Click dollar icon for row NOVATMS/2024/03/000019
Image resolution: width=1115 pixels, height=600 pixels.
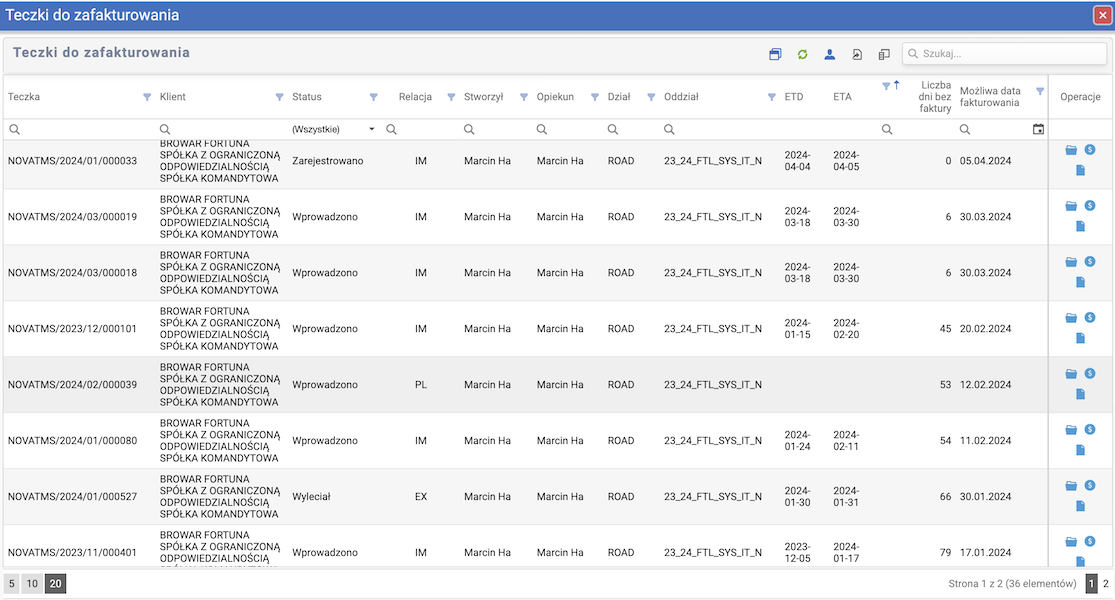(x=1090, y=205)
